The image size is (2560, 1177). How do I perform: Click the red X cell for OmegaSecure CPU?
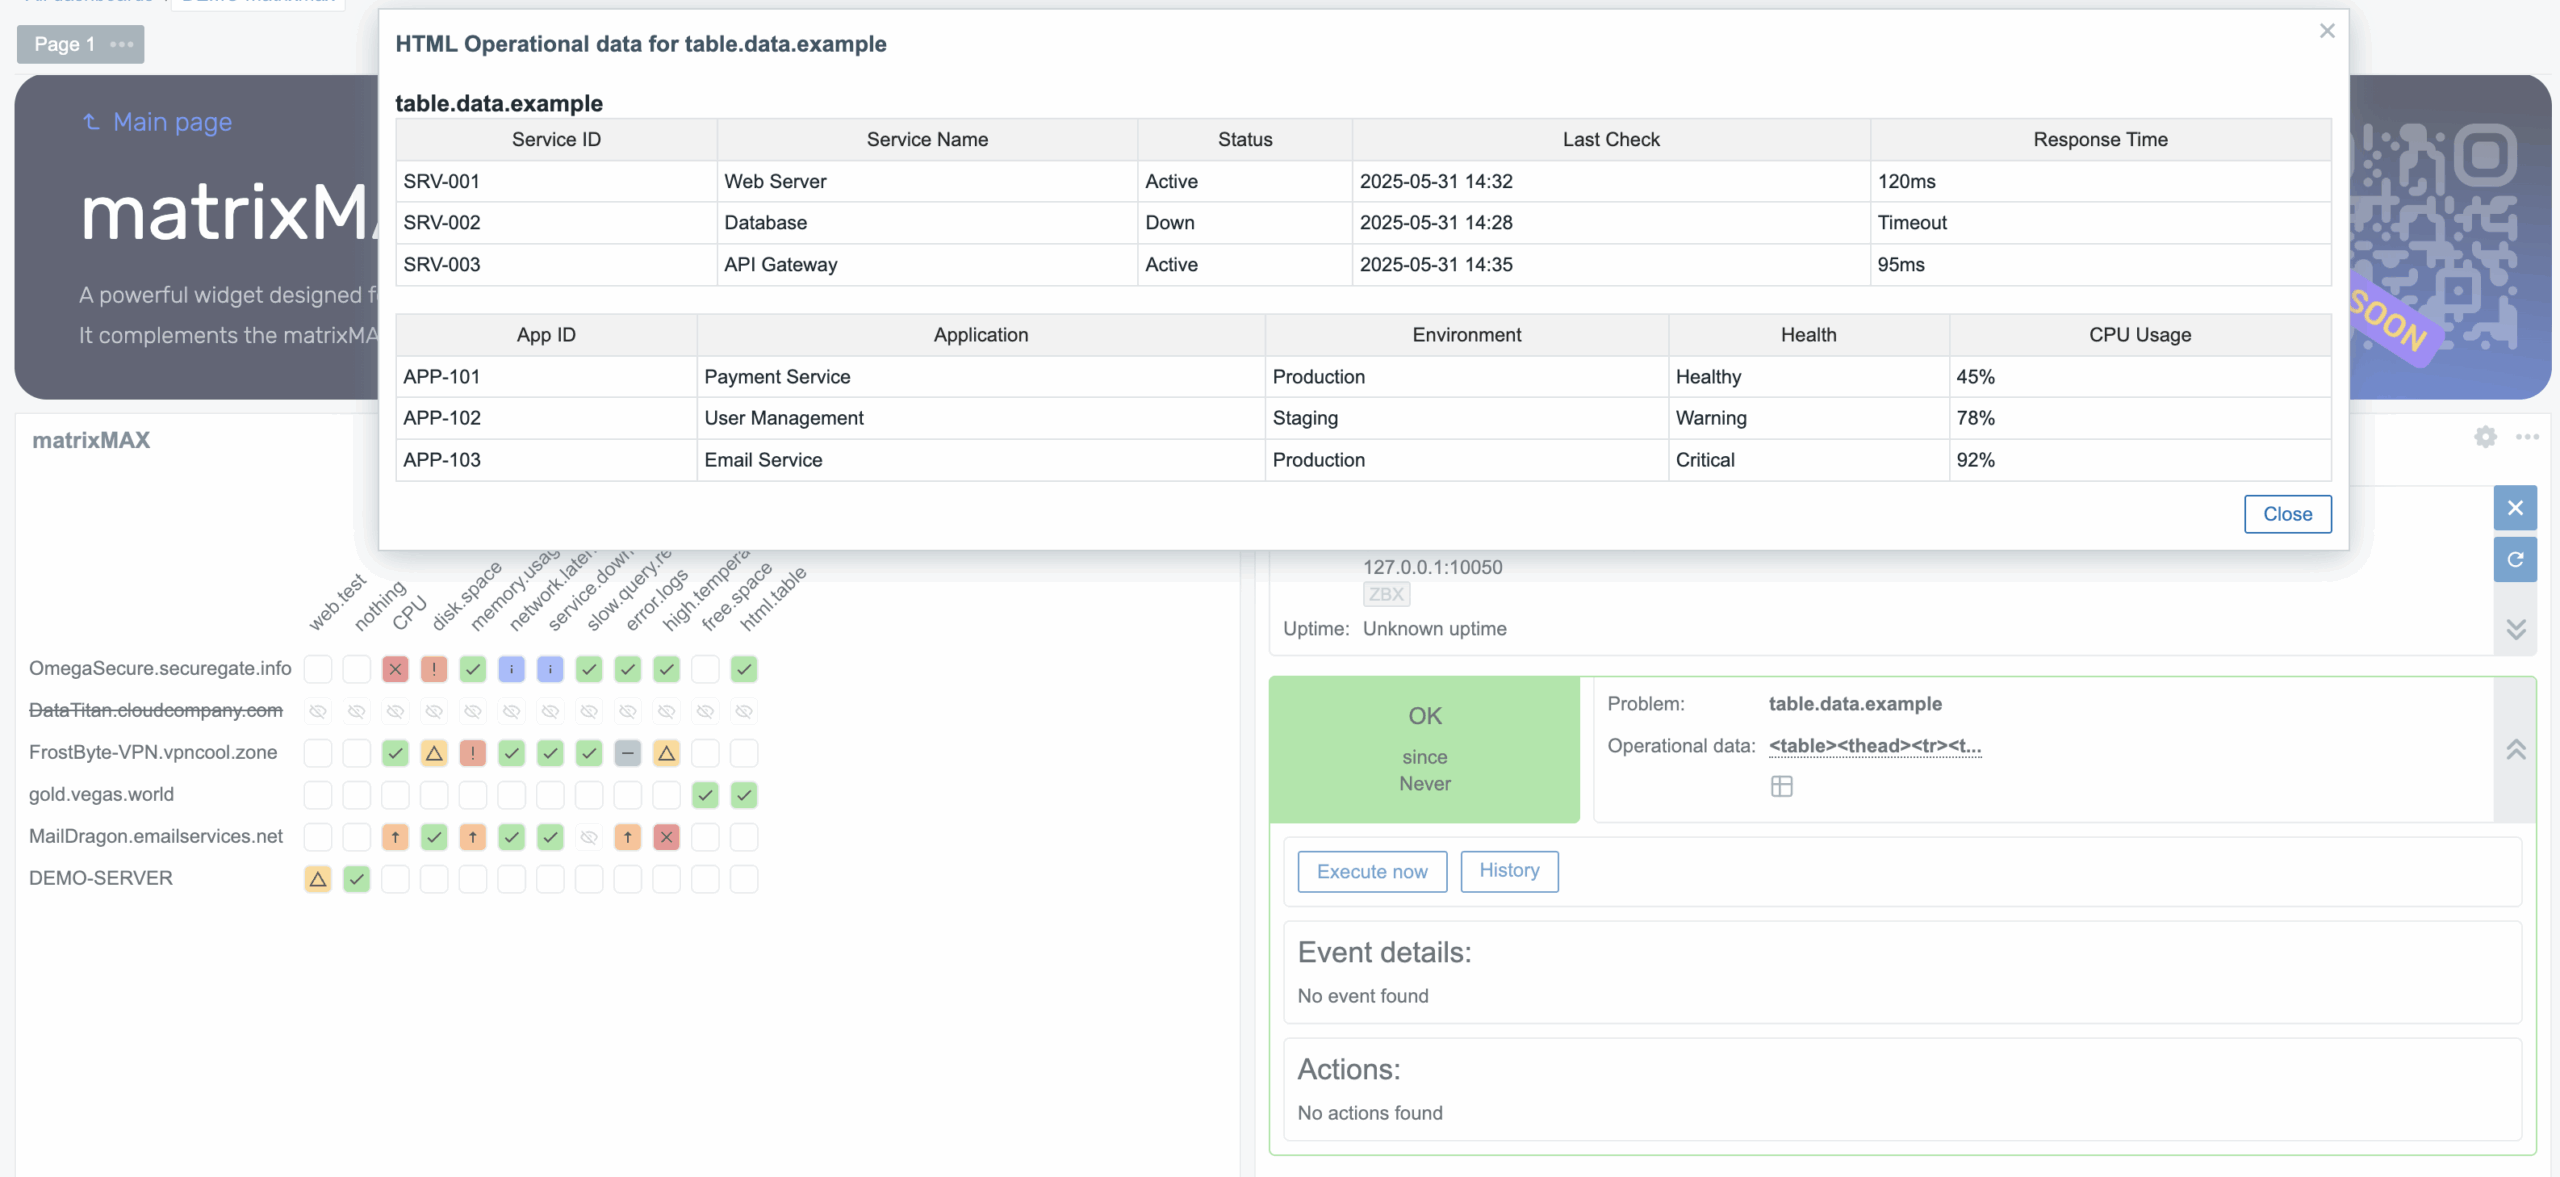pyautogui.click(x=395, y=669)
